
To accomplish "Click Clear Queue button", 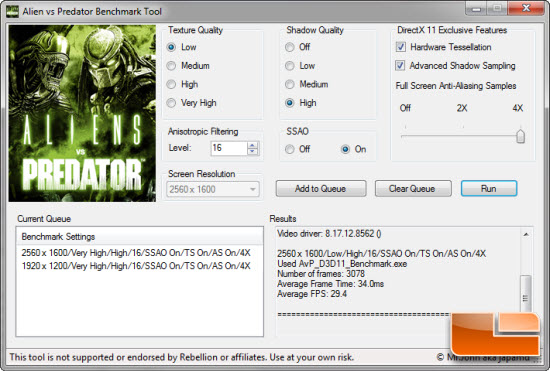I will tap(413, 189).
